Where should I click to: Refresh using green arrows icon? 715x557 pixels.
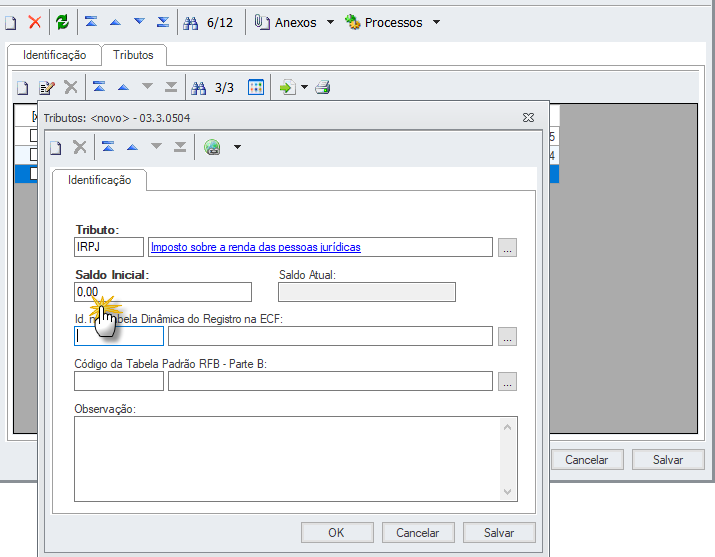[x=62, y=22]
